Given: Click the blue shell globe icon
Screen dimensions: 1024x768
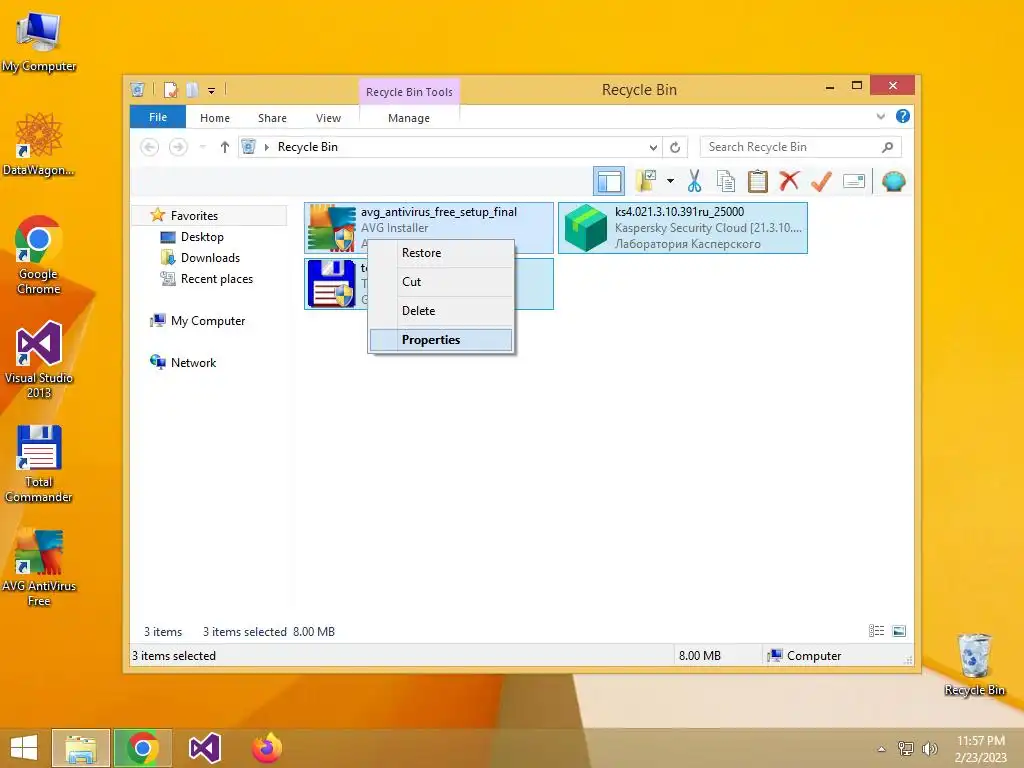Looking at the screenshot, I should click(x=893, y=181).
